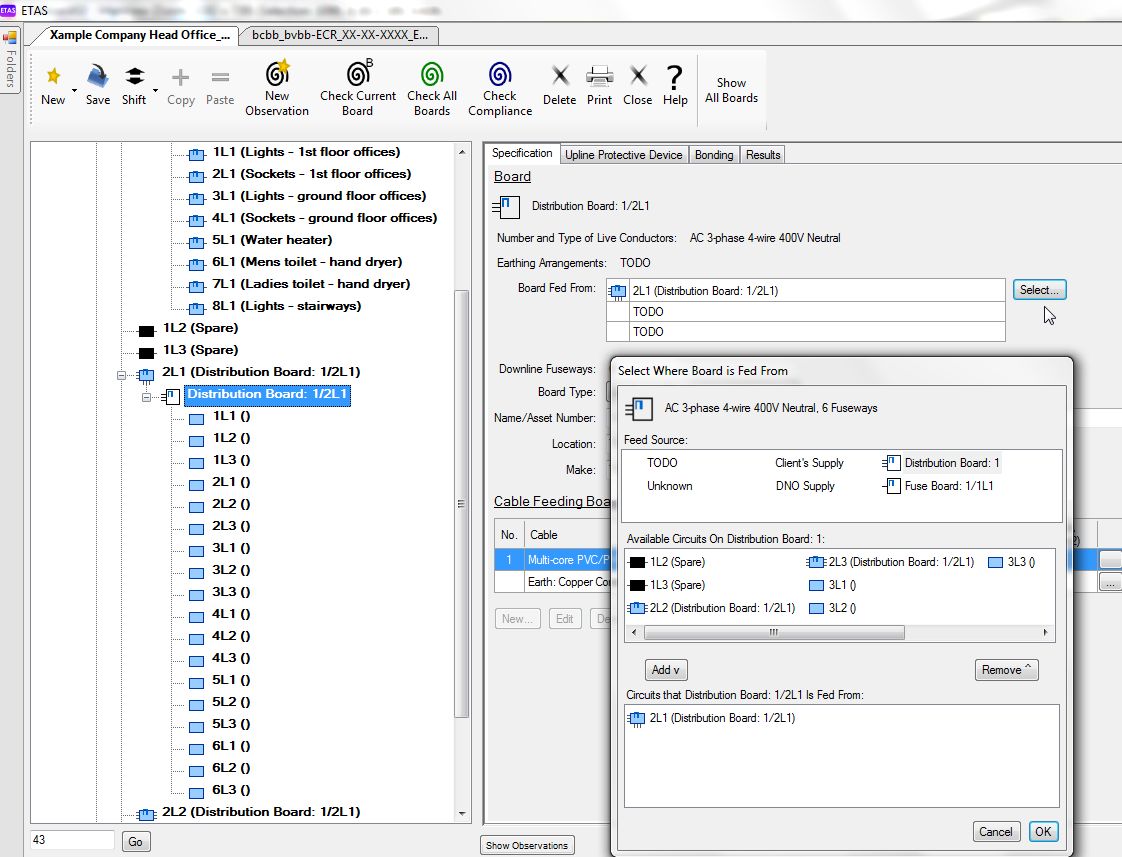Click the Check All Boards icon
This screenshot has width=1122, height=857.
coord(431,73)
